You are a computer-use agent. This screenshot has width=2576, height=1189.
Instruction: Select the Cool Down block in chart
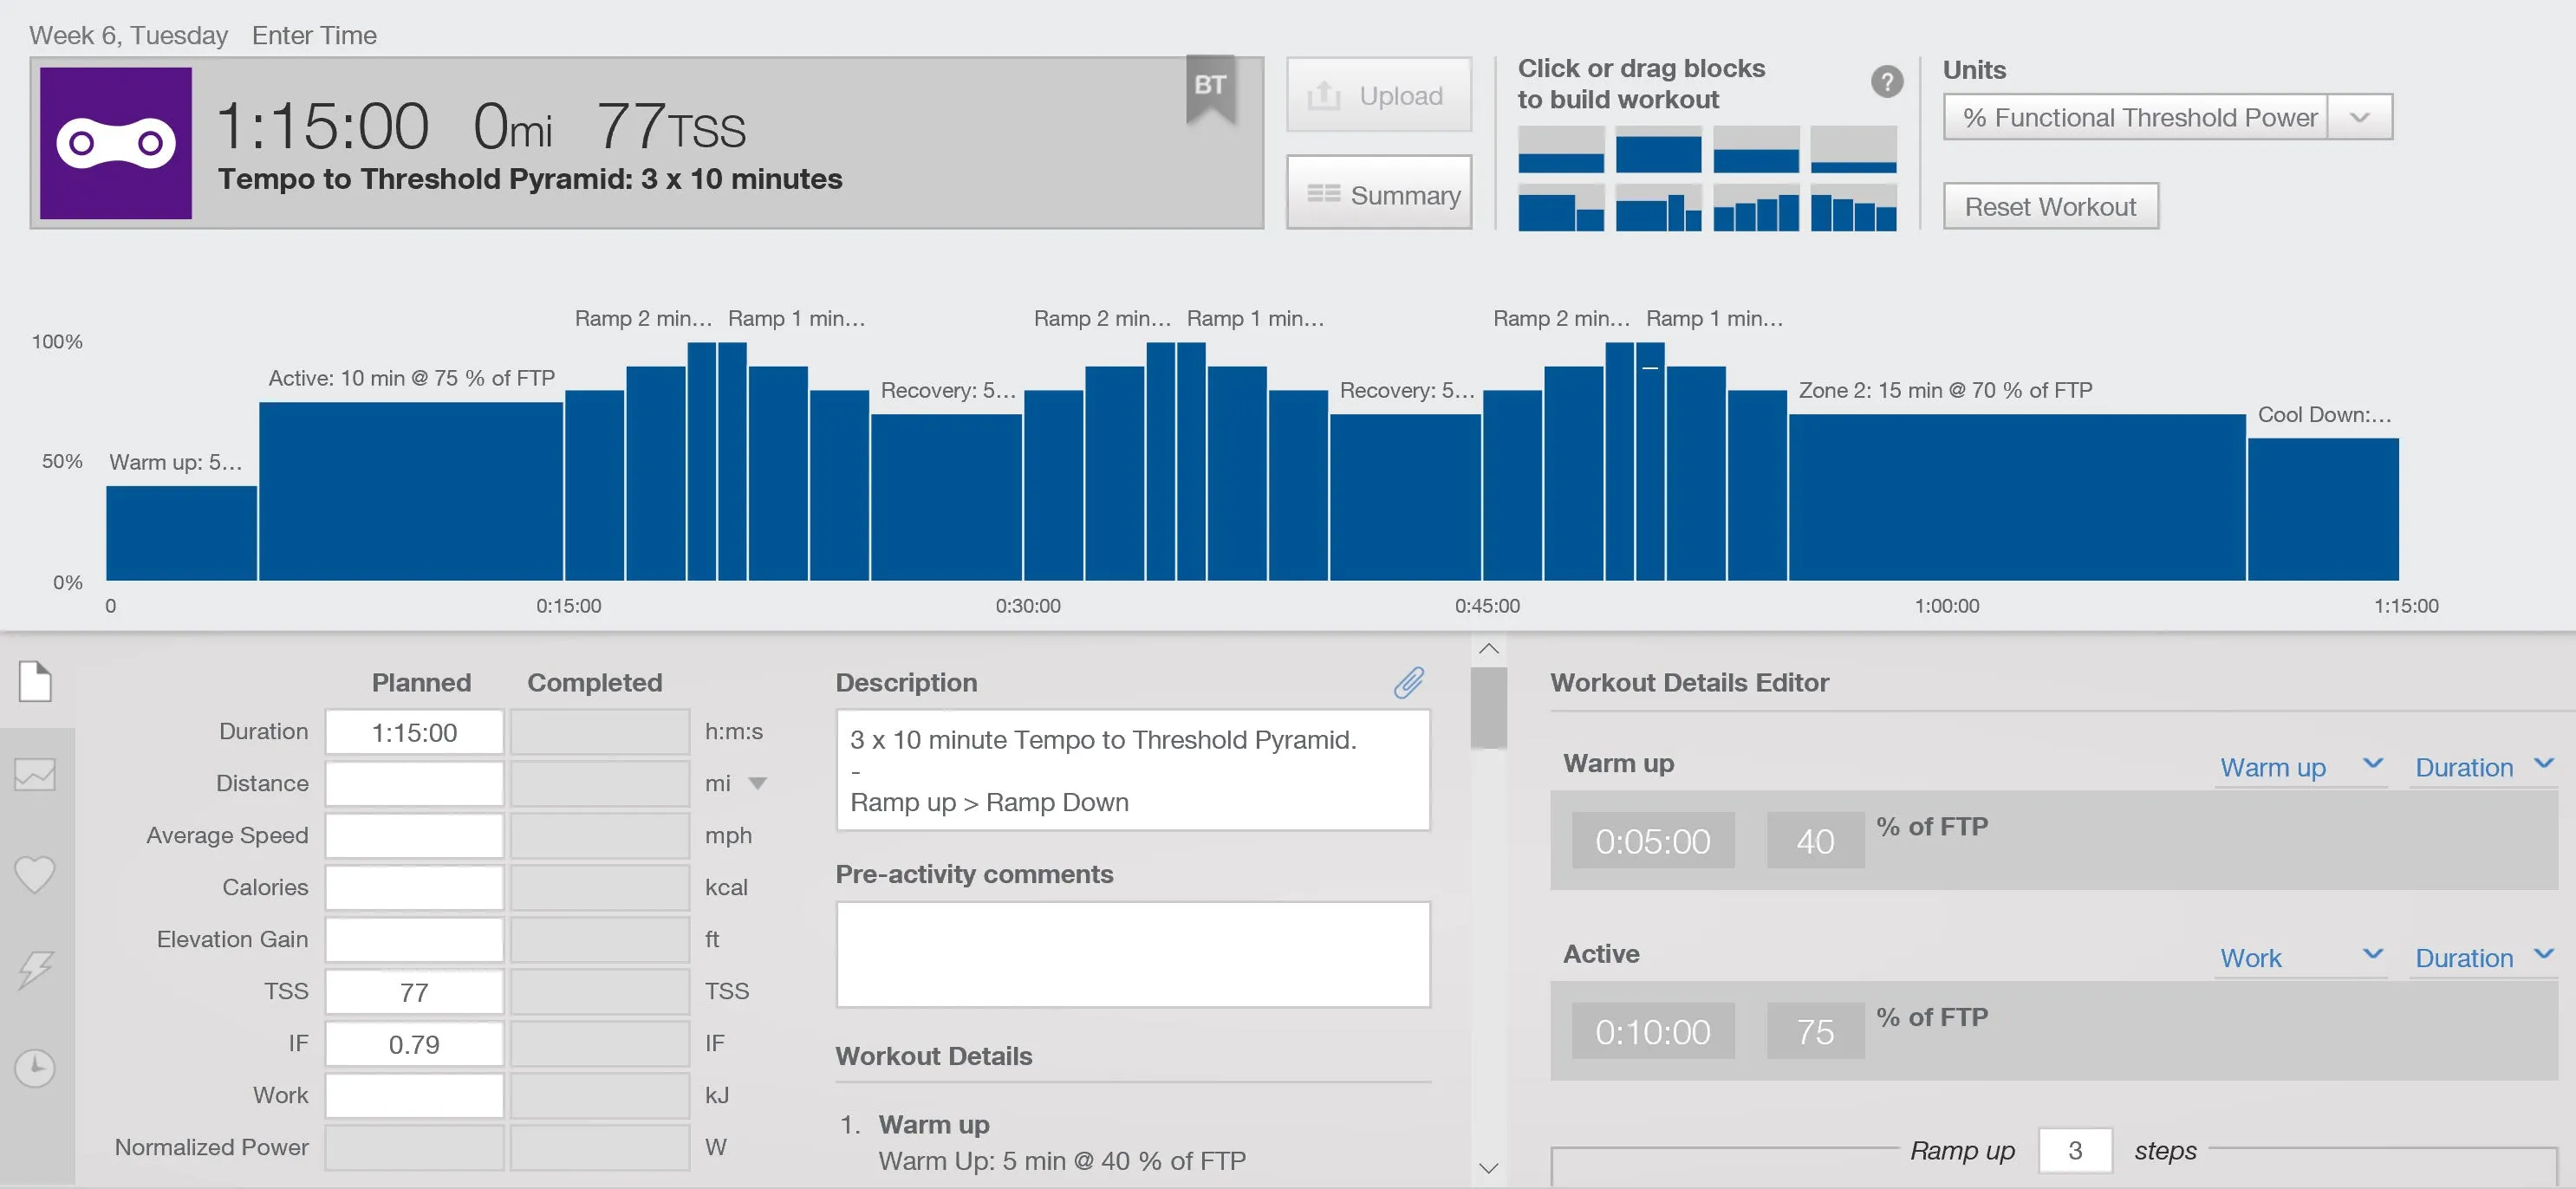tap(2323, 509)
